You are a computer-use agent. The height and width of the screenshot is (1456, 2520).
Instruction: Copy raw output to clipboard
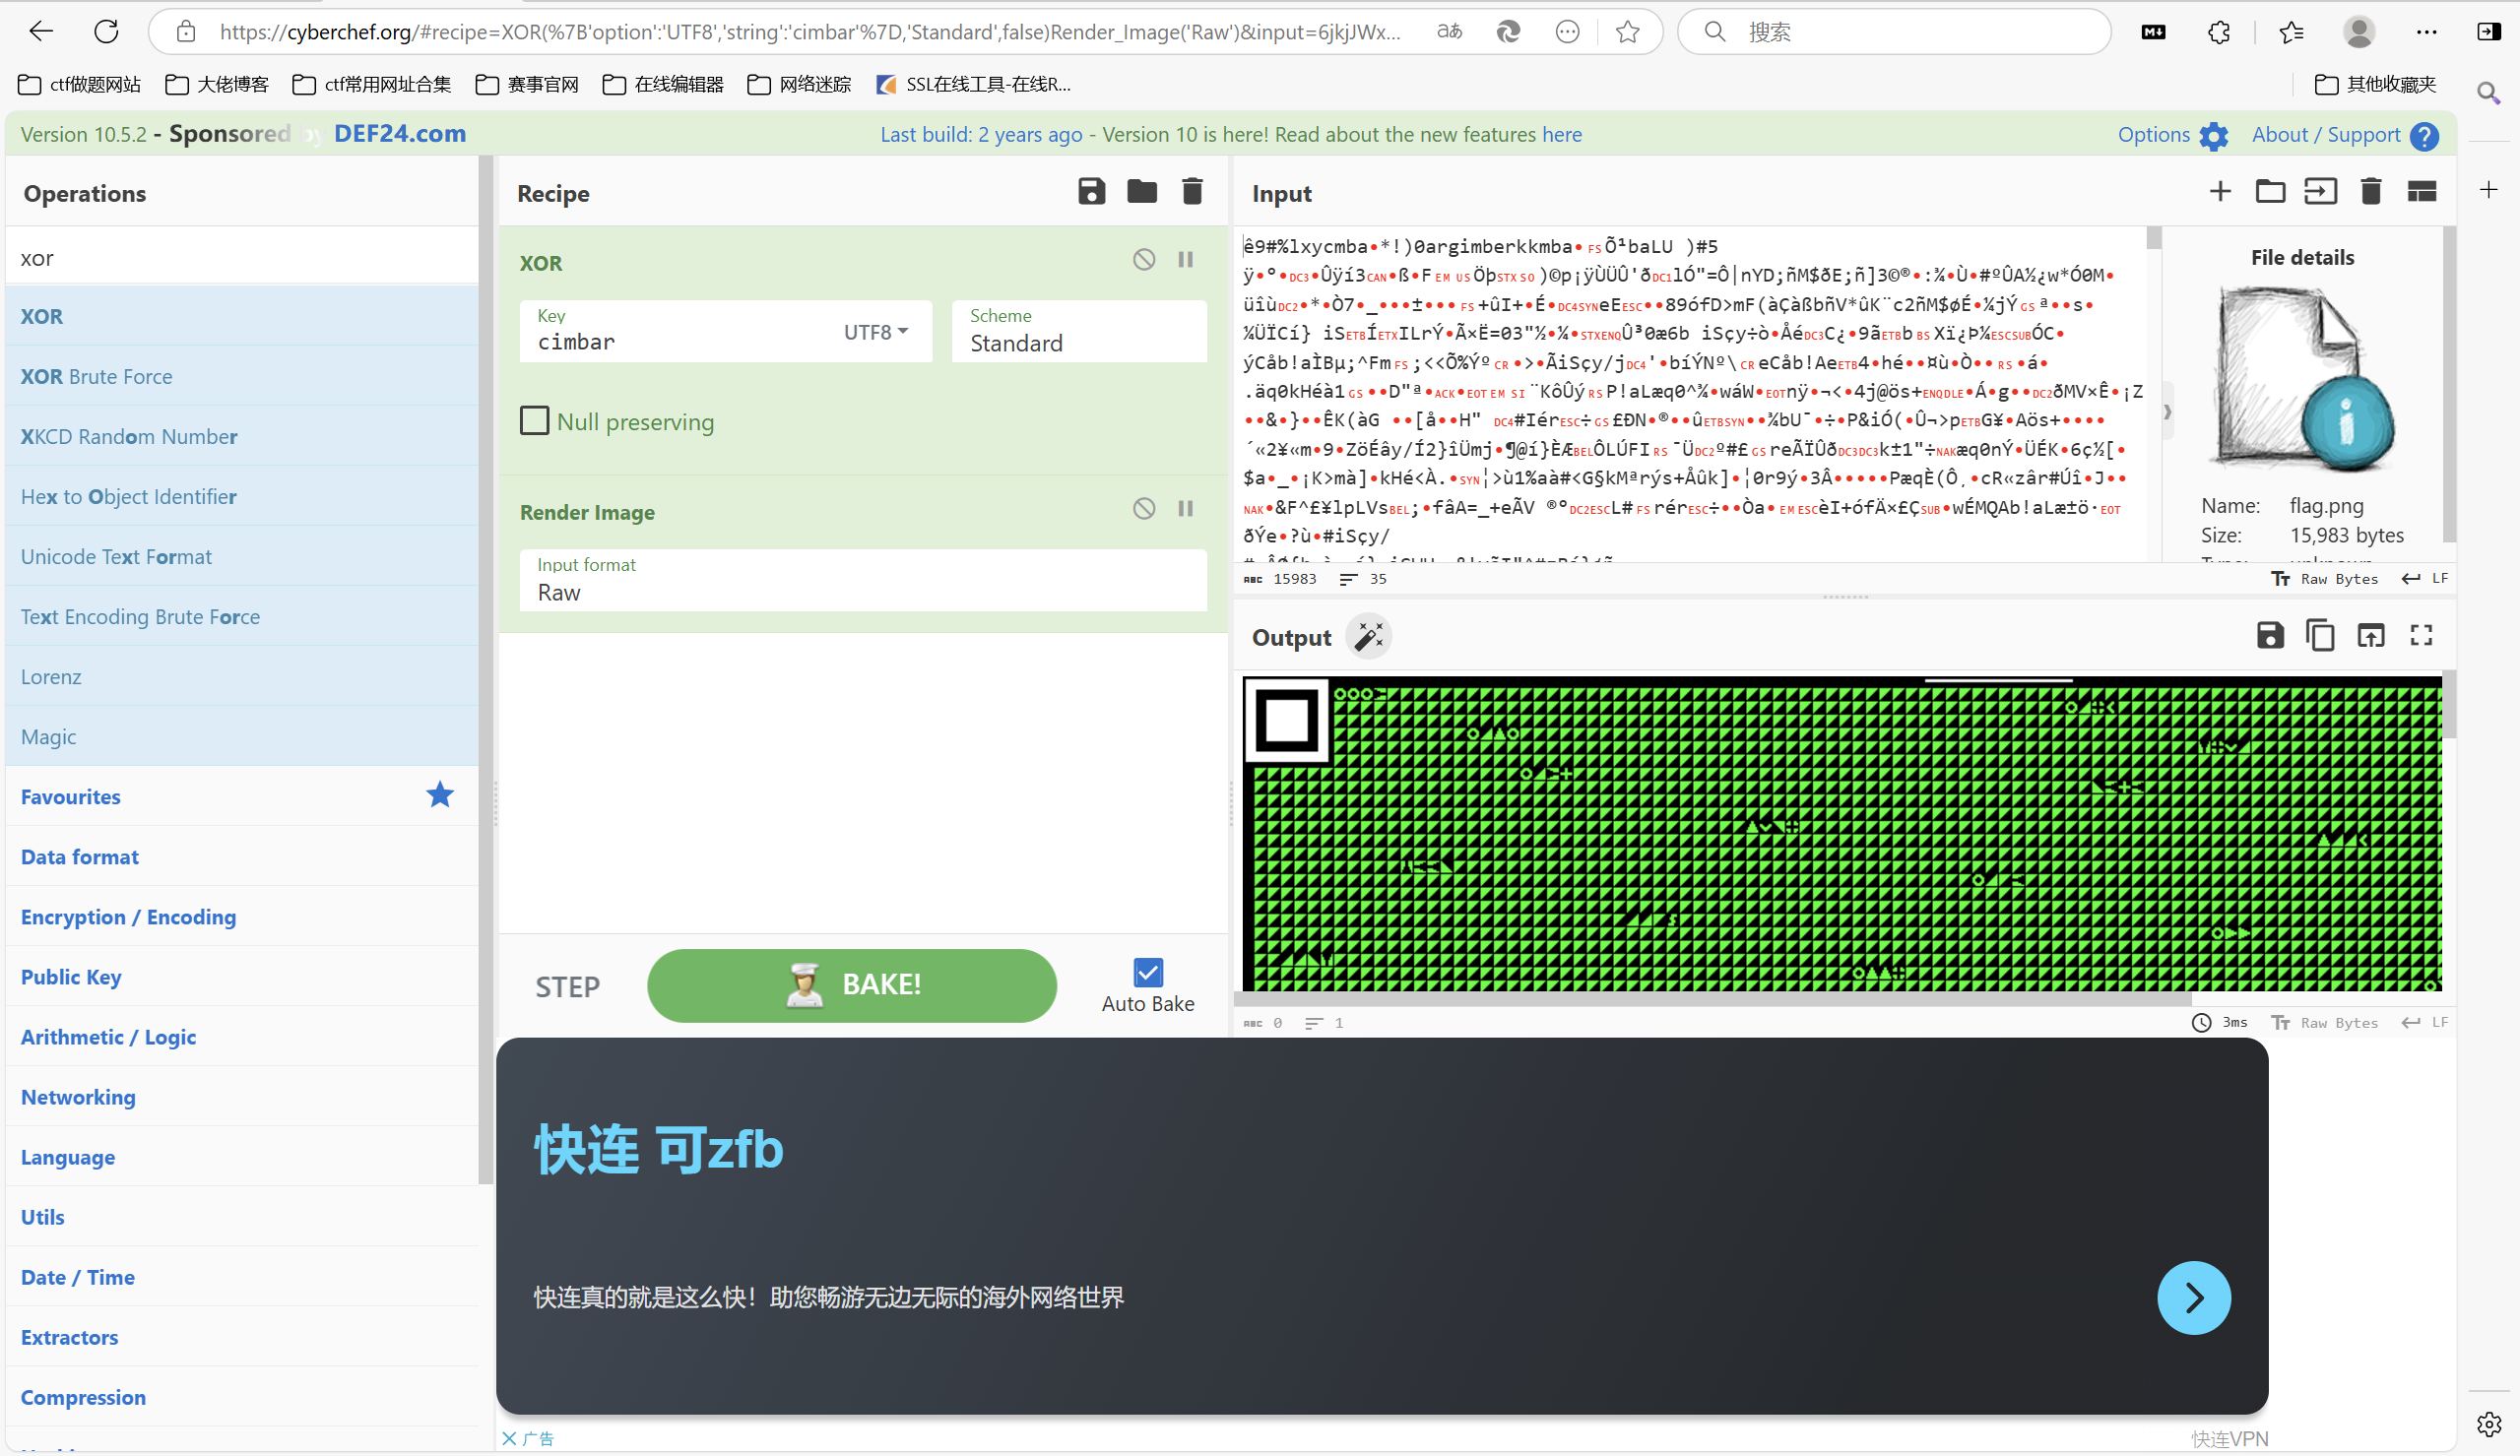pos(2320,635)
